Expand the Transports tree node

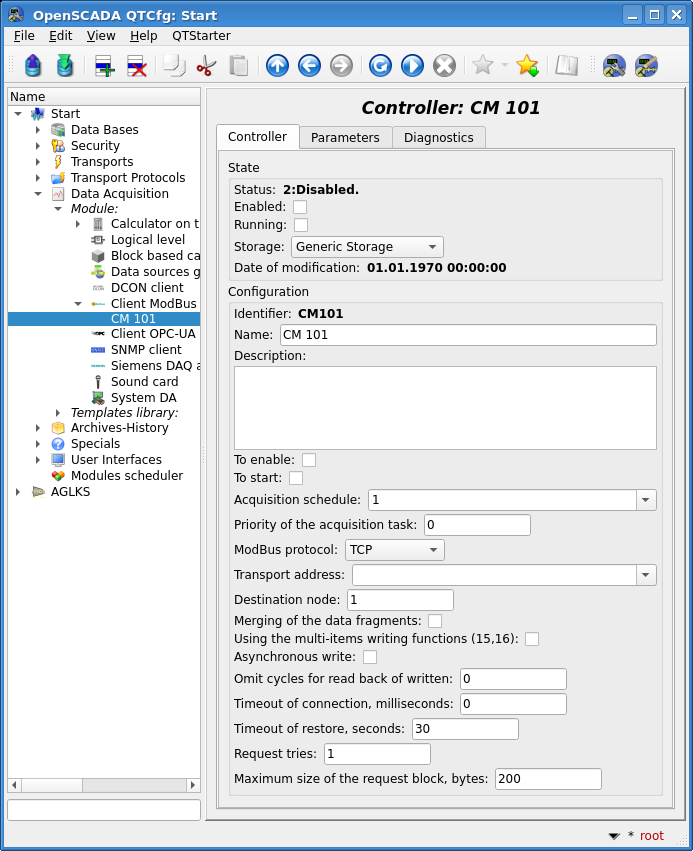(37, 162)
